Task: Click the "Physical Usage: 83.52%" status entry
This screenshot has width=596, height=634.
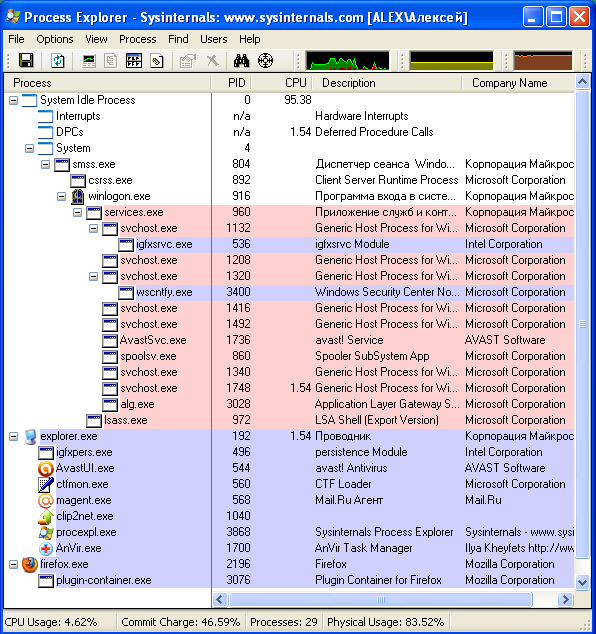Action: [386, 622]
